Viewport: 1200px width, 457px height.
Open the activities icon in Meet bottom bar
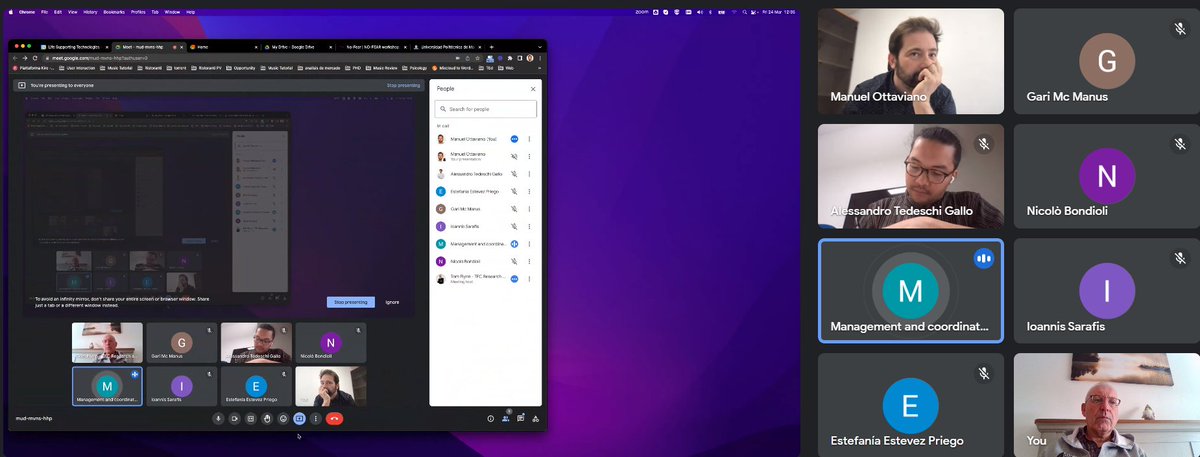pyautogui.click(x=535, y=418)
